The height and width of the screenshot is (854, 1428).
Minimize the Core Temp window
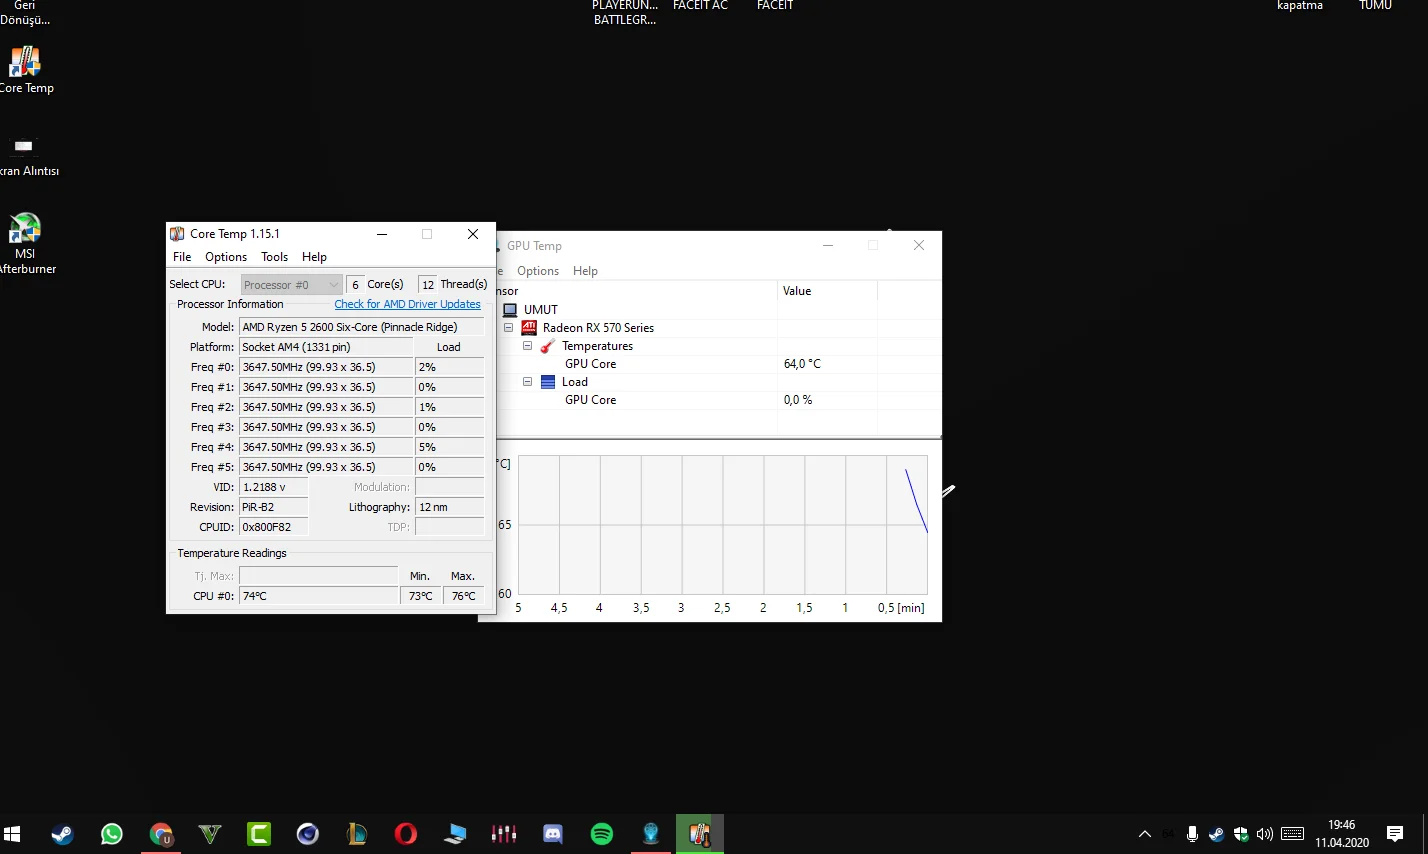pyautogui.click(x=382, y=234)
